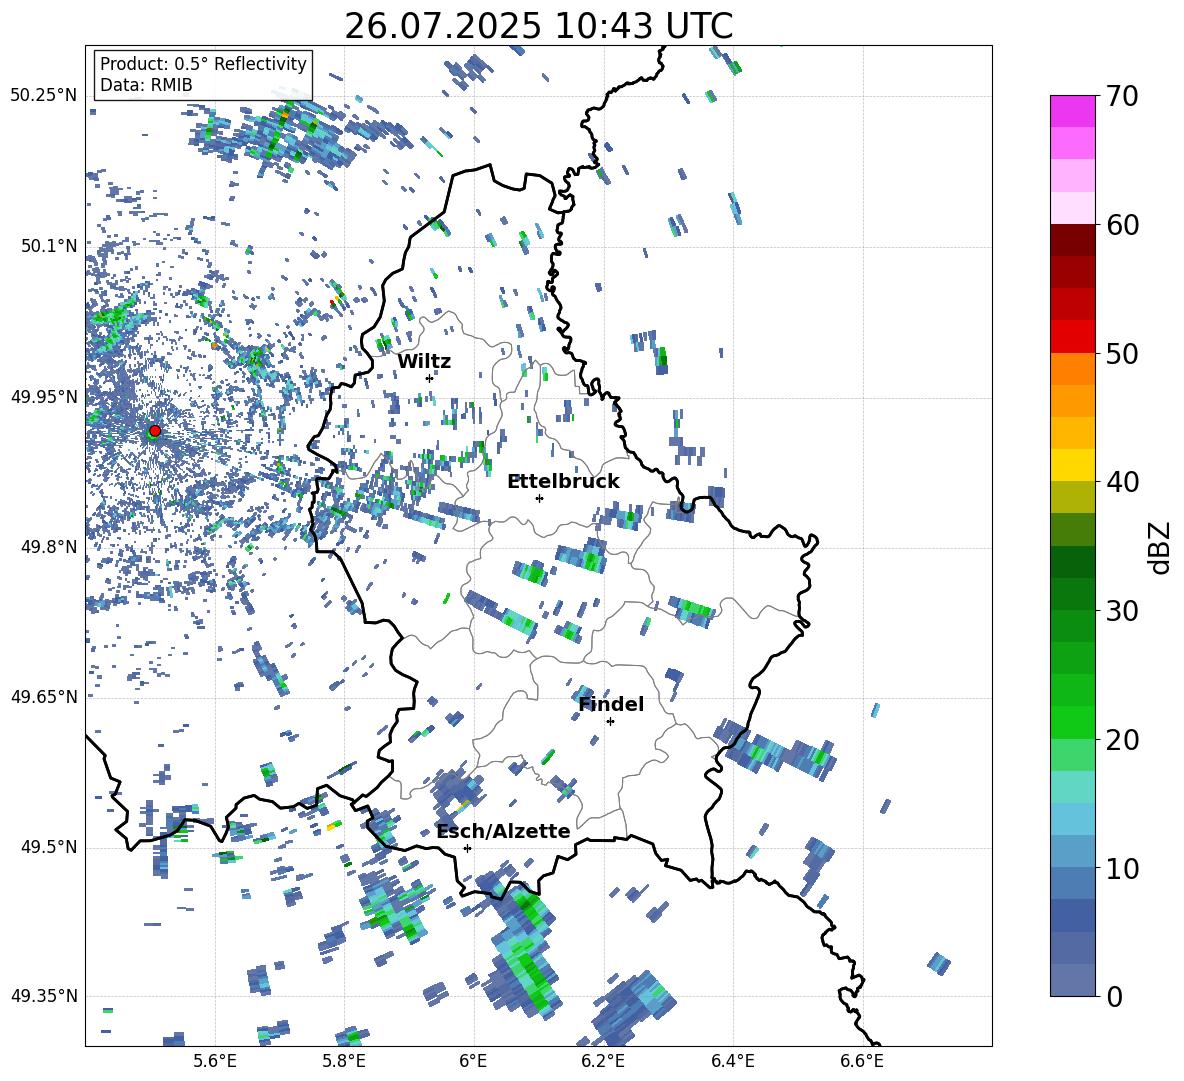Image resolution: width=1184 pixels, height=1081 pixels.
Task: Click the 6.6°E longitude label
Action: coord(862,1061)
